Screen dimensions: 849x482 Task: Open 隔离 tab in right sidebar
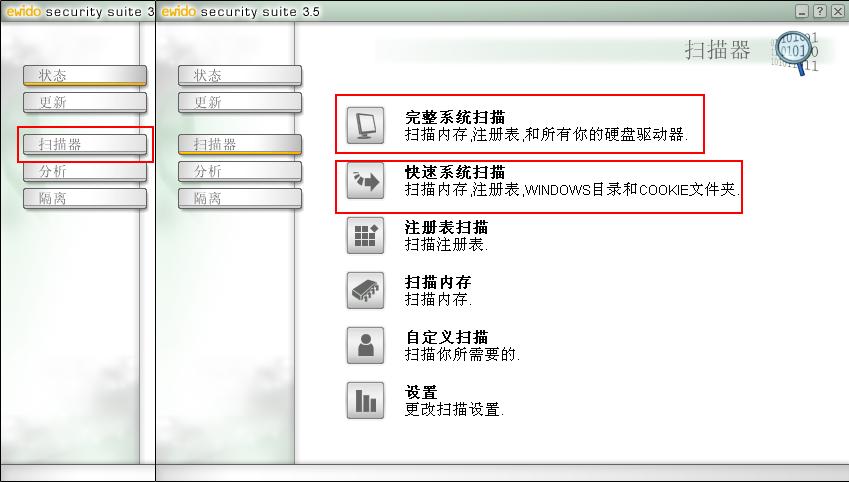coord(240,198)
